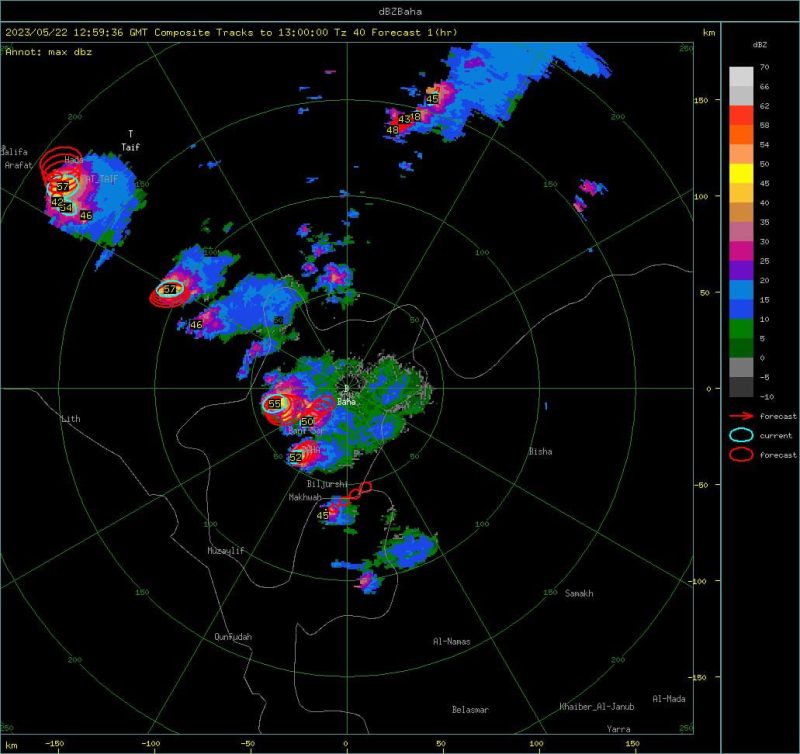Screen dimensions: 800x754
Task: Click the 'Forecast 1(hr)' header text
Action: click(414, 32)
